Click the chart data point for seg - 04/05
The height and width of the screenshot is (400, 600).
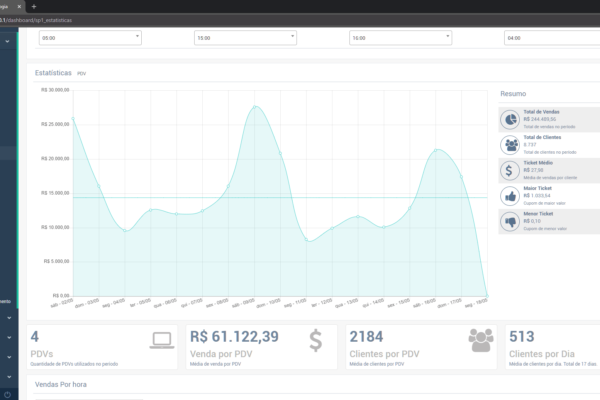click(125, 230)
